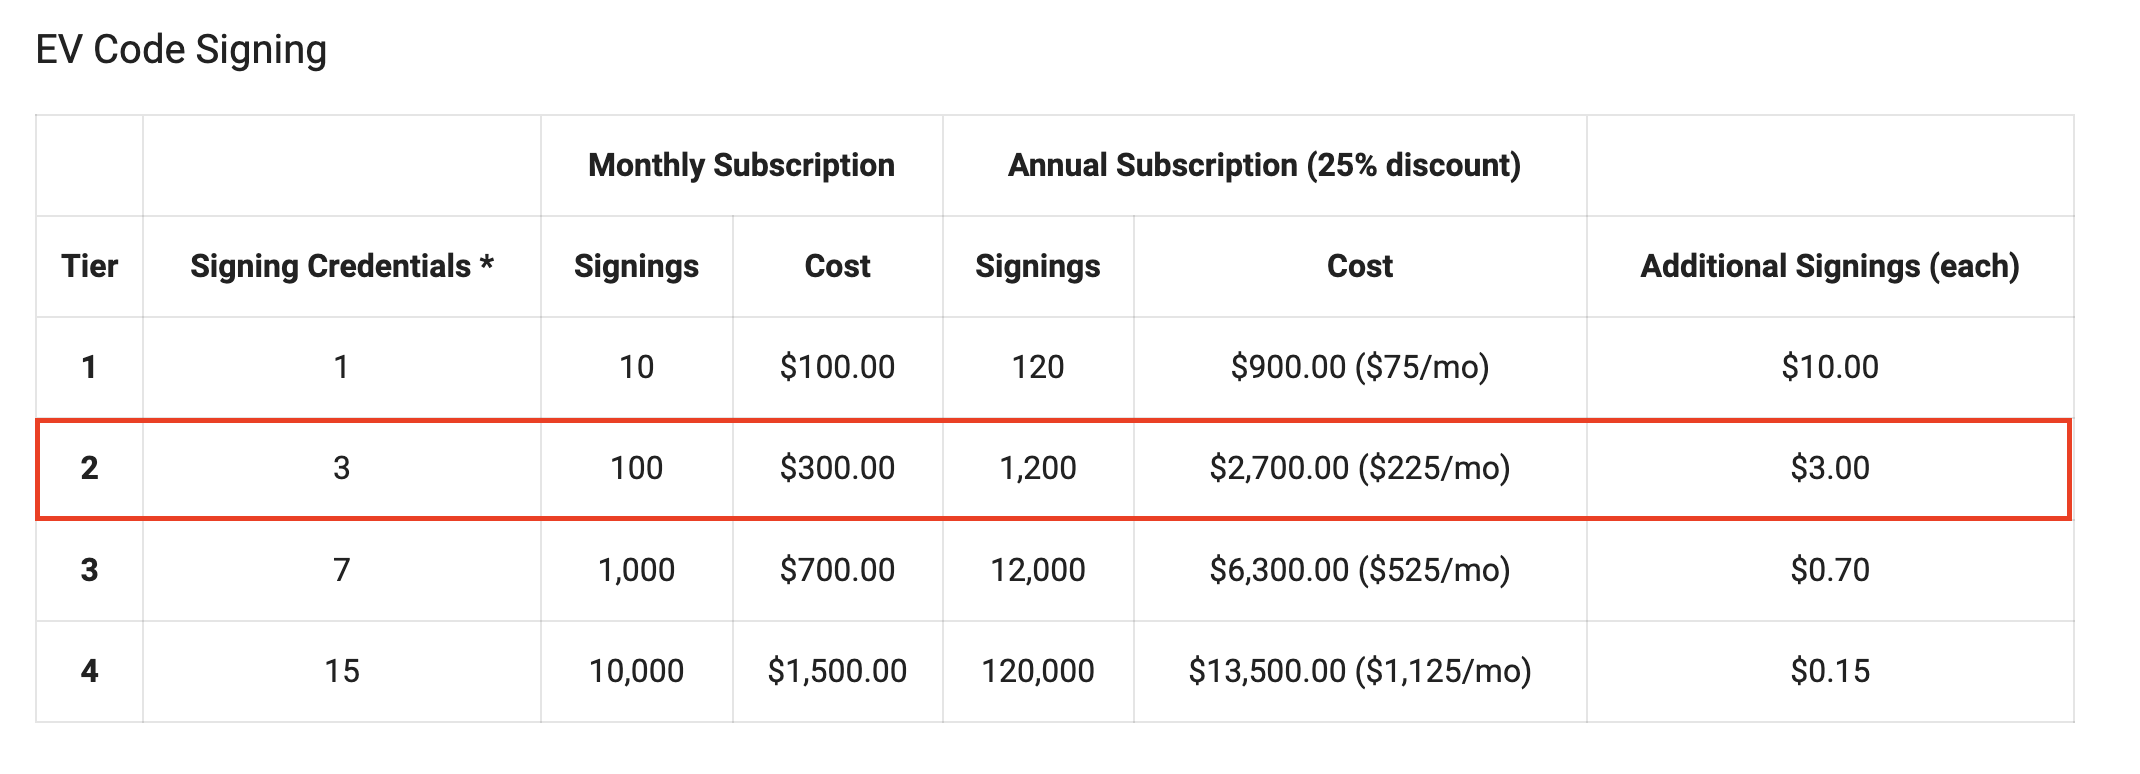
Task: Click the $100.00 monthly cost cell
Action: tap(837, 367)
